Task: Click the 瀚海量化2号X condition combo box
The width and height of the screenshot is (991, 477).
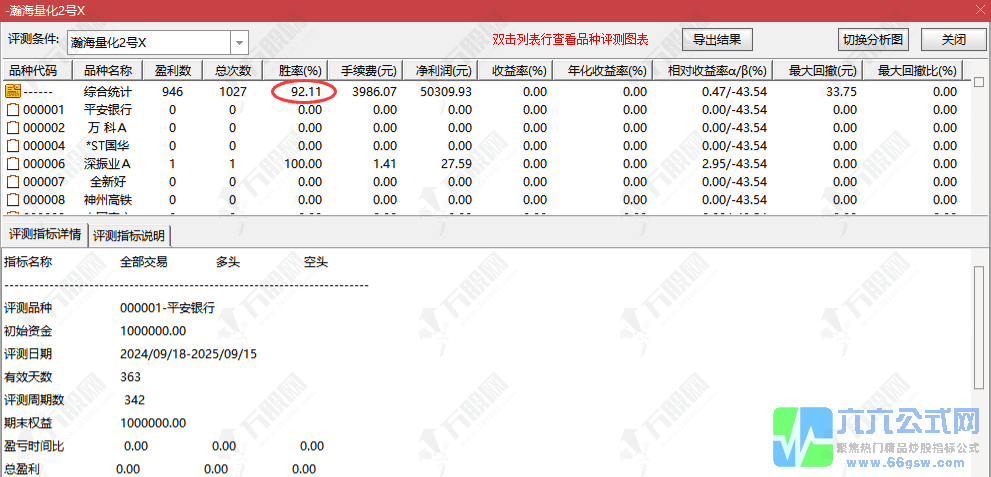Action: [157, 43]
